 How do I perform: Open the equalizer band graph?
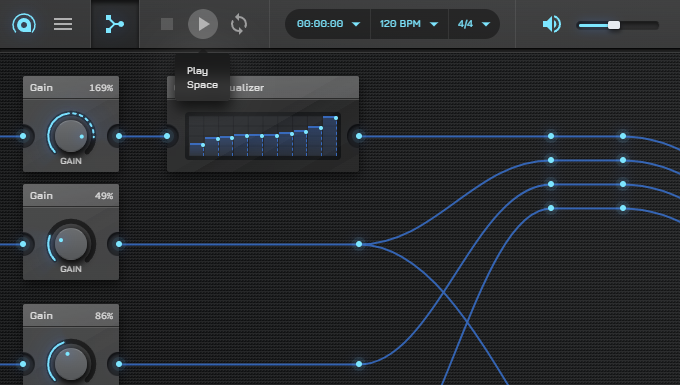pyautogui.click(x=263, y=136)
